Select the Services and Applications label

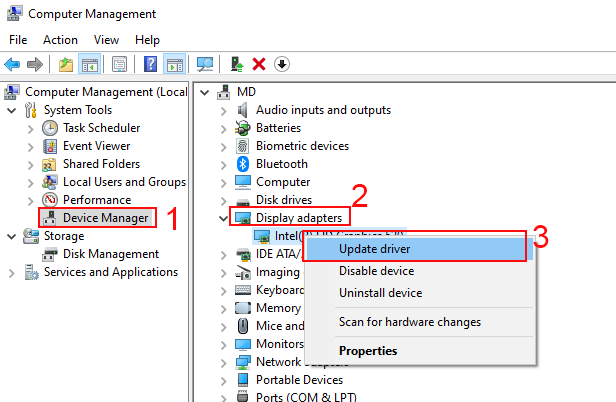(x=111, y=272)
